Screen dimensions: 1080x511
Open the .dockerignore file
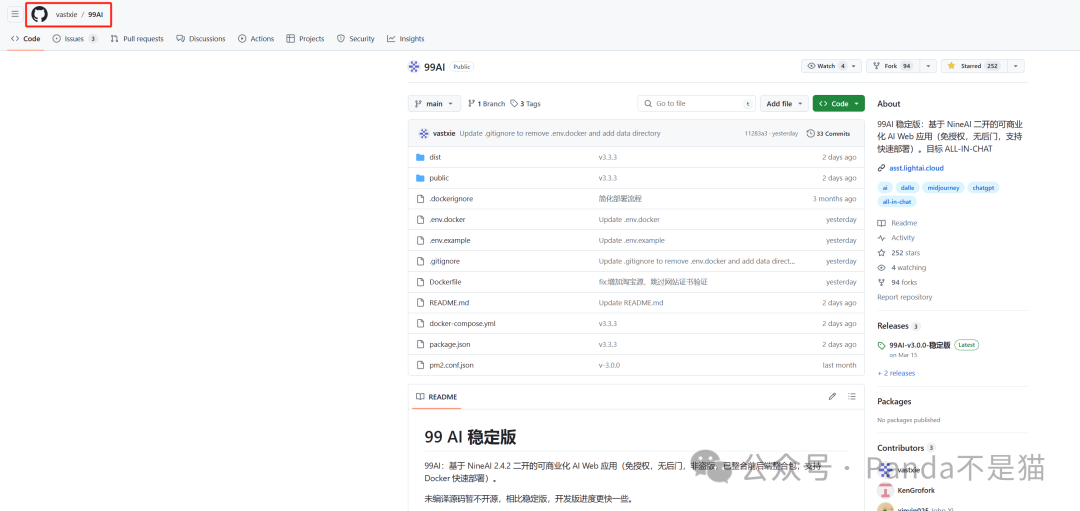point(450,198)
